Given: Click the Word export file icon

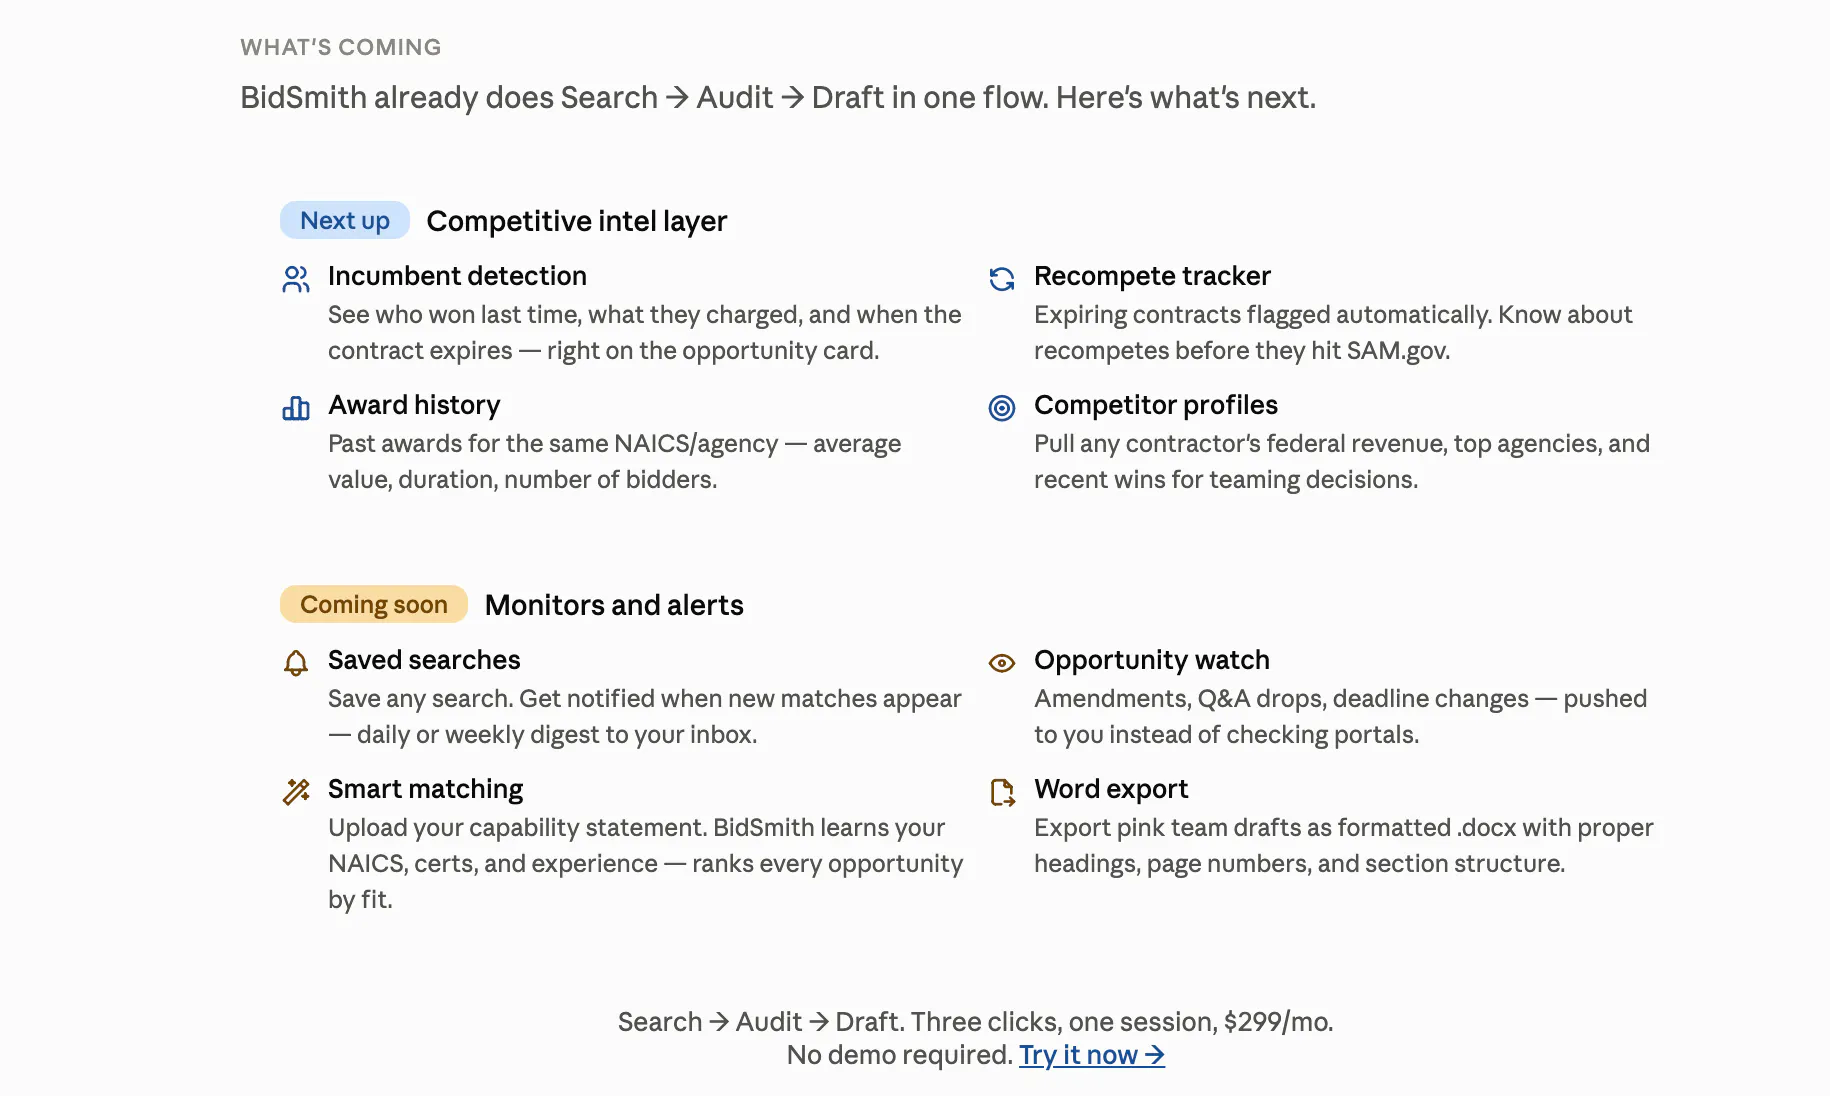Looking at the screenshot, I should (x=1002, y=792).
